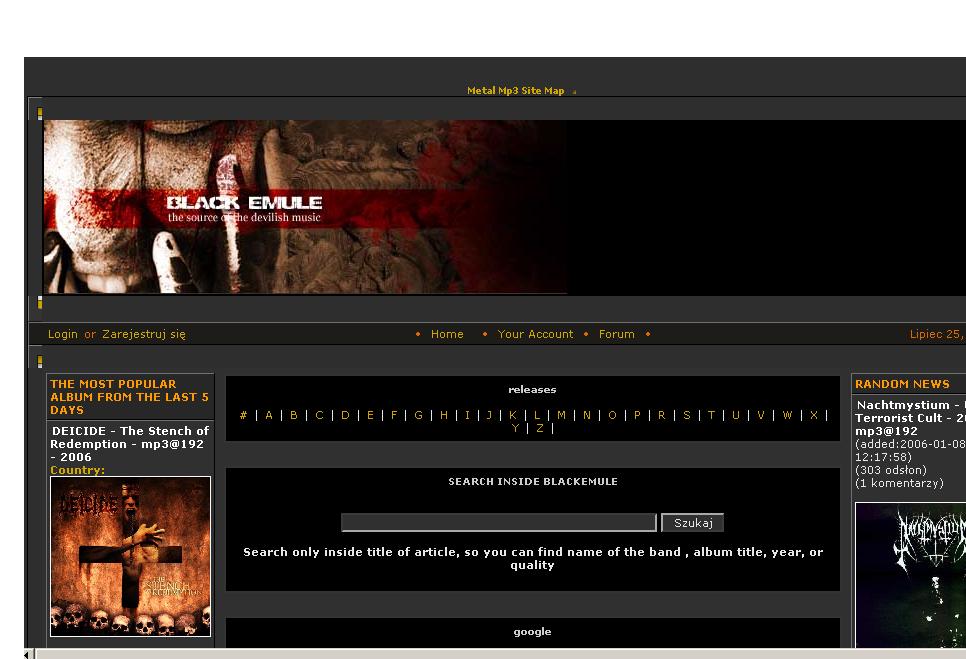Click the Szukaj search button
This screenshot has height=659, width=966.
click(692, 522)
